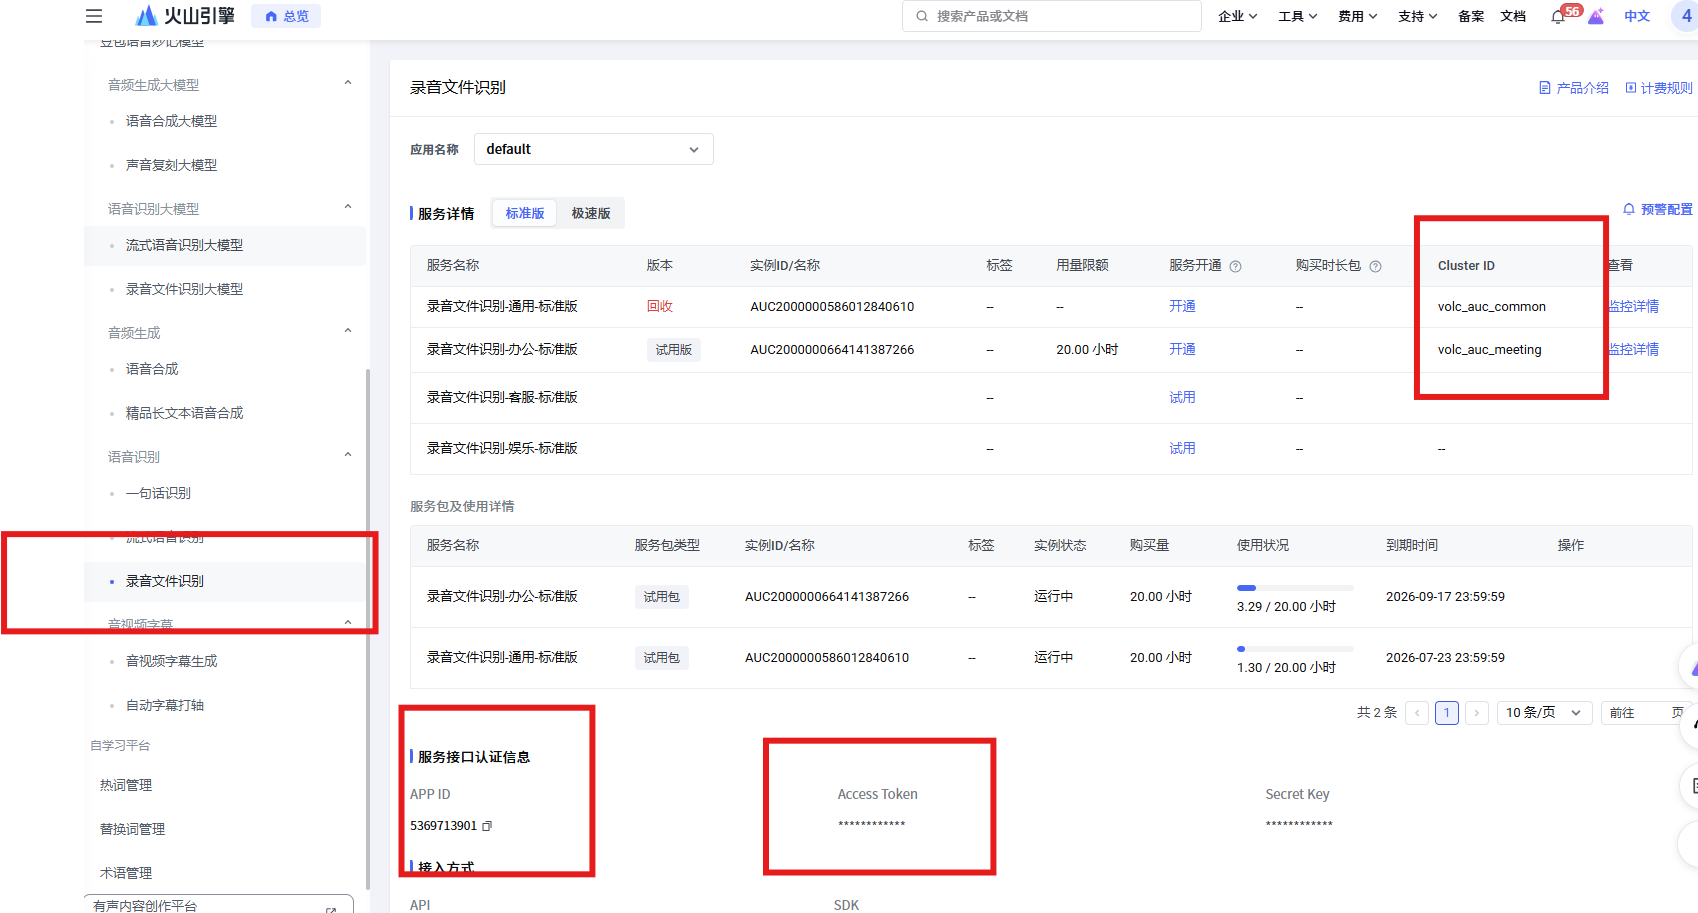1698x913 pixels.
Task: Open 自动字幕打轴 in the sidebar
Action: [x=165, y=705]
